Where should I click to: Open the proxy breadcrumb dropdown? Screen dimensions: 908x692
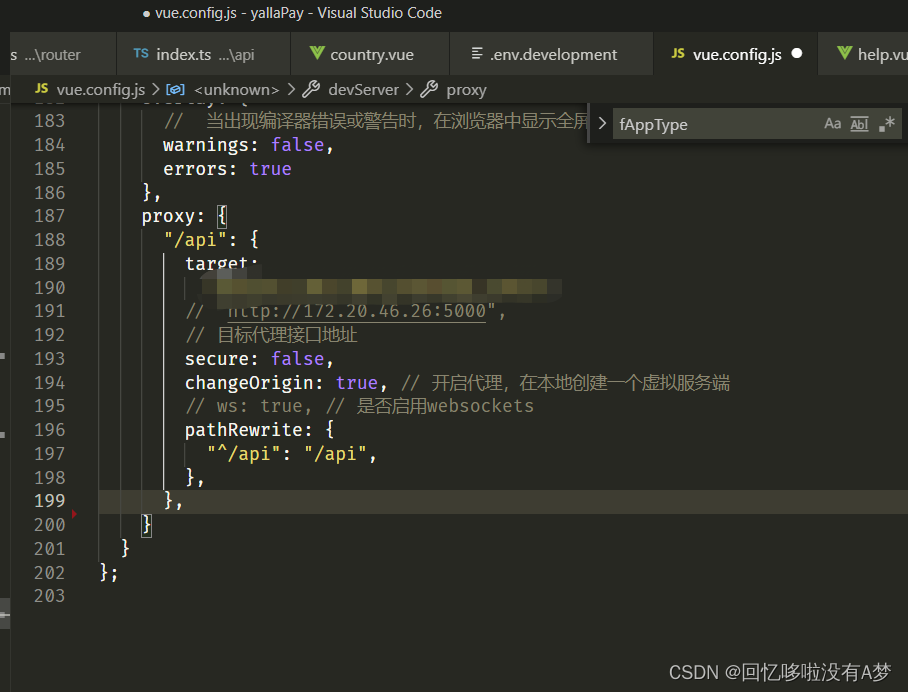tap(467, 89)
